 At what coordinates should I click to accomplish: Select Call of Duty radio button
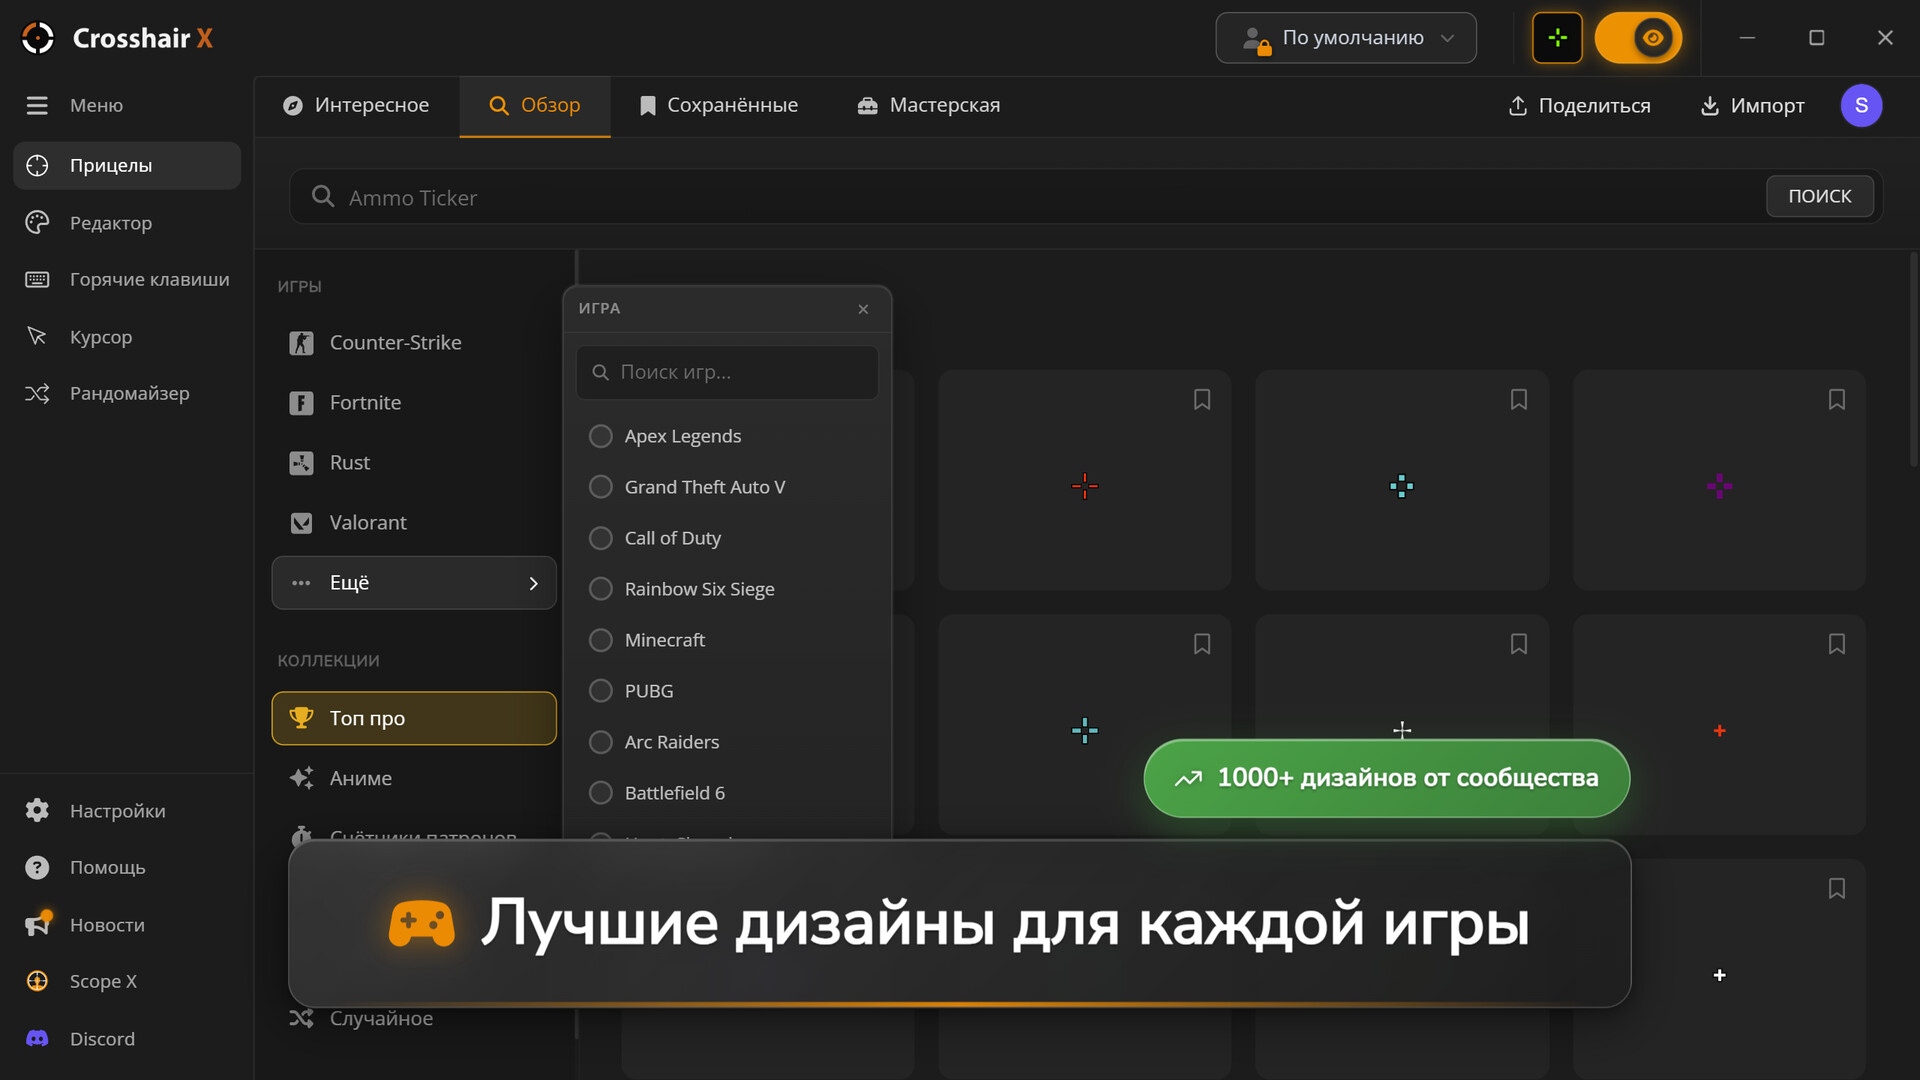pyautogui.click(x=601, y=538)
